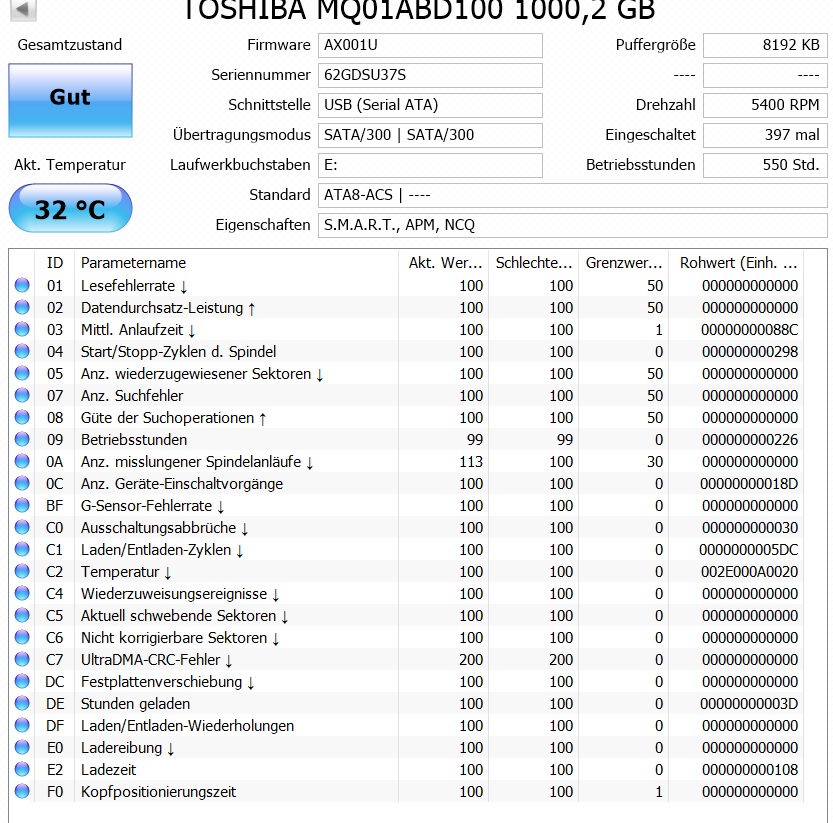Open the Gut health status button
833x823 pixels.
pyautogui.click(x=70, y=100)
